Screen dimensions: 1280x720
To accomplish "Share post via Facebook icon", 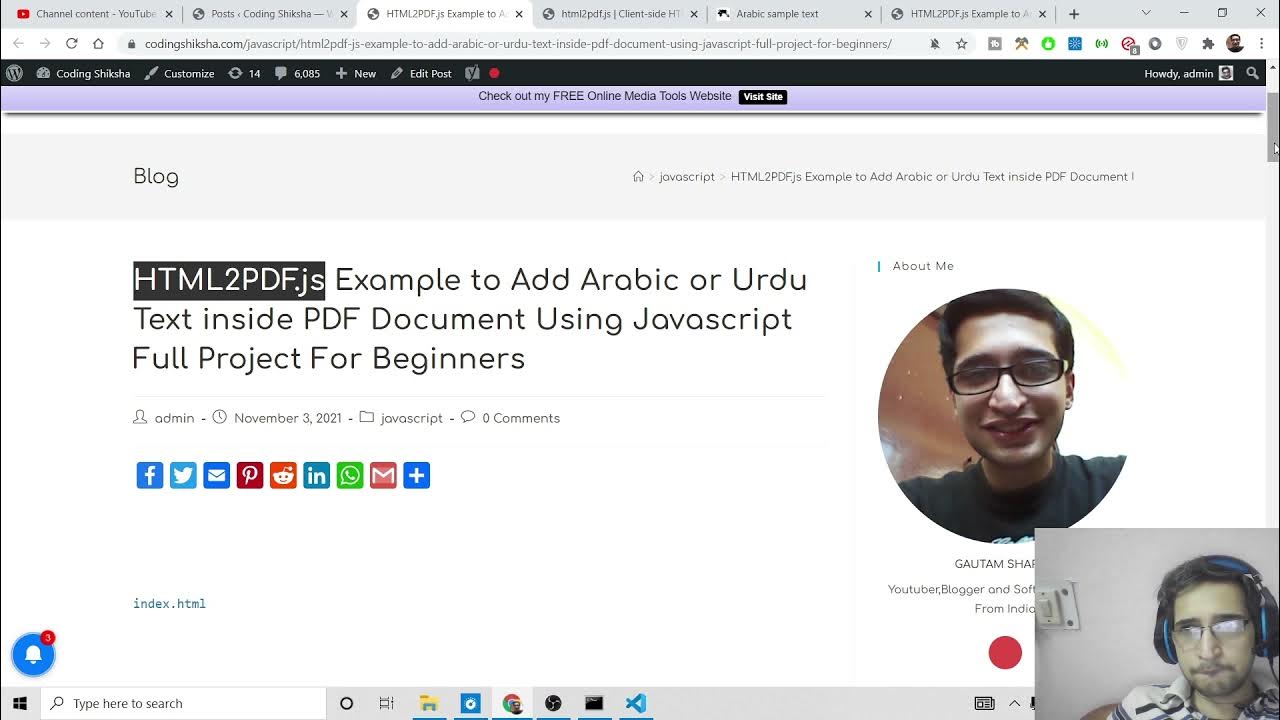I will 150,475.
